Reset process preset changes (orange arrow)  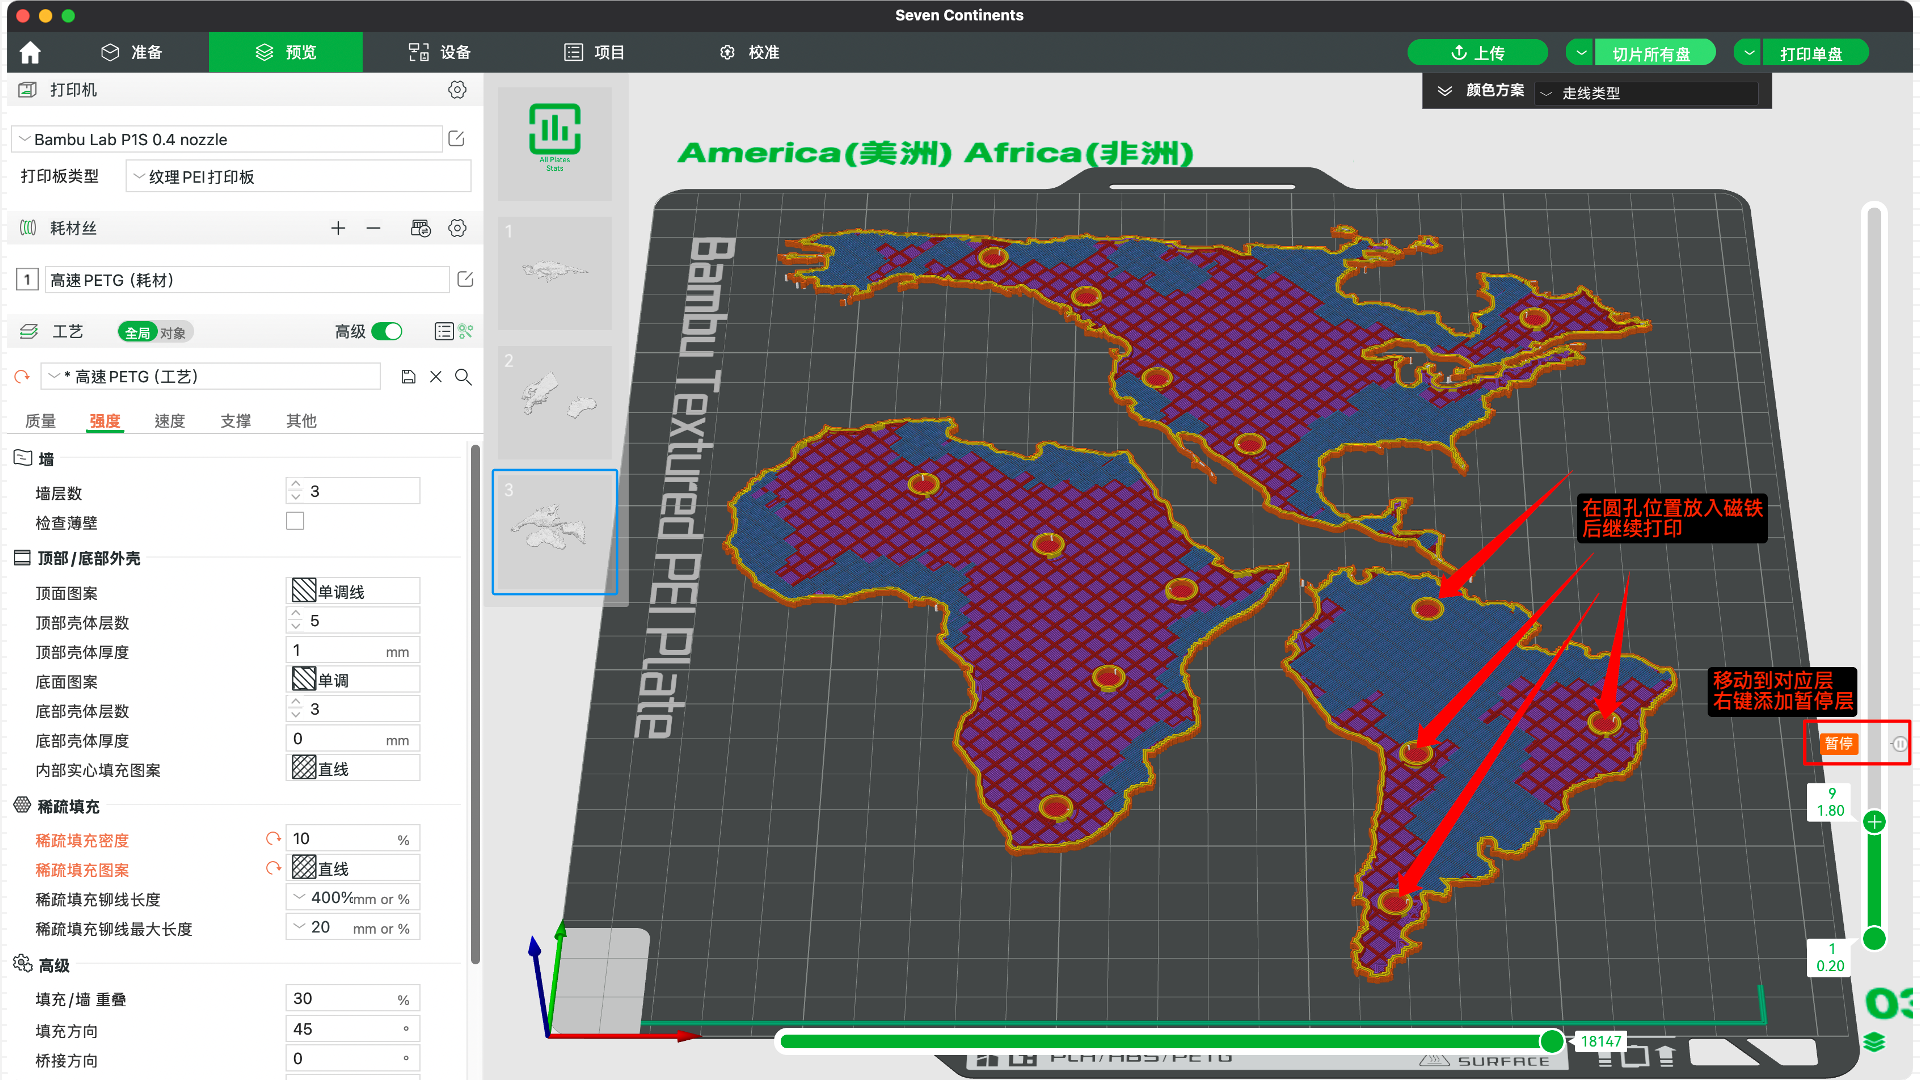[x=22, y=377]
